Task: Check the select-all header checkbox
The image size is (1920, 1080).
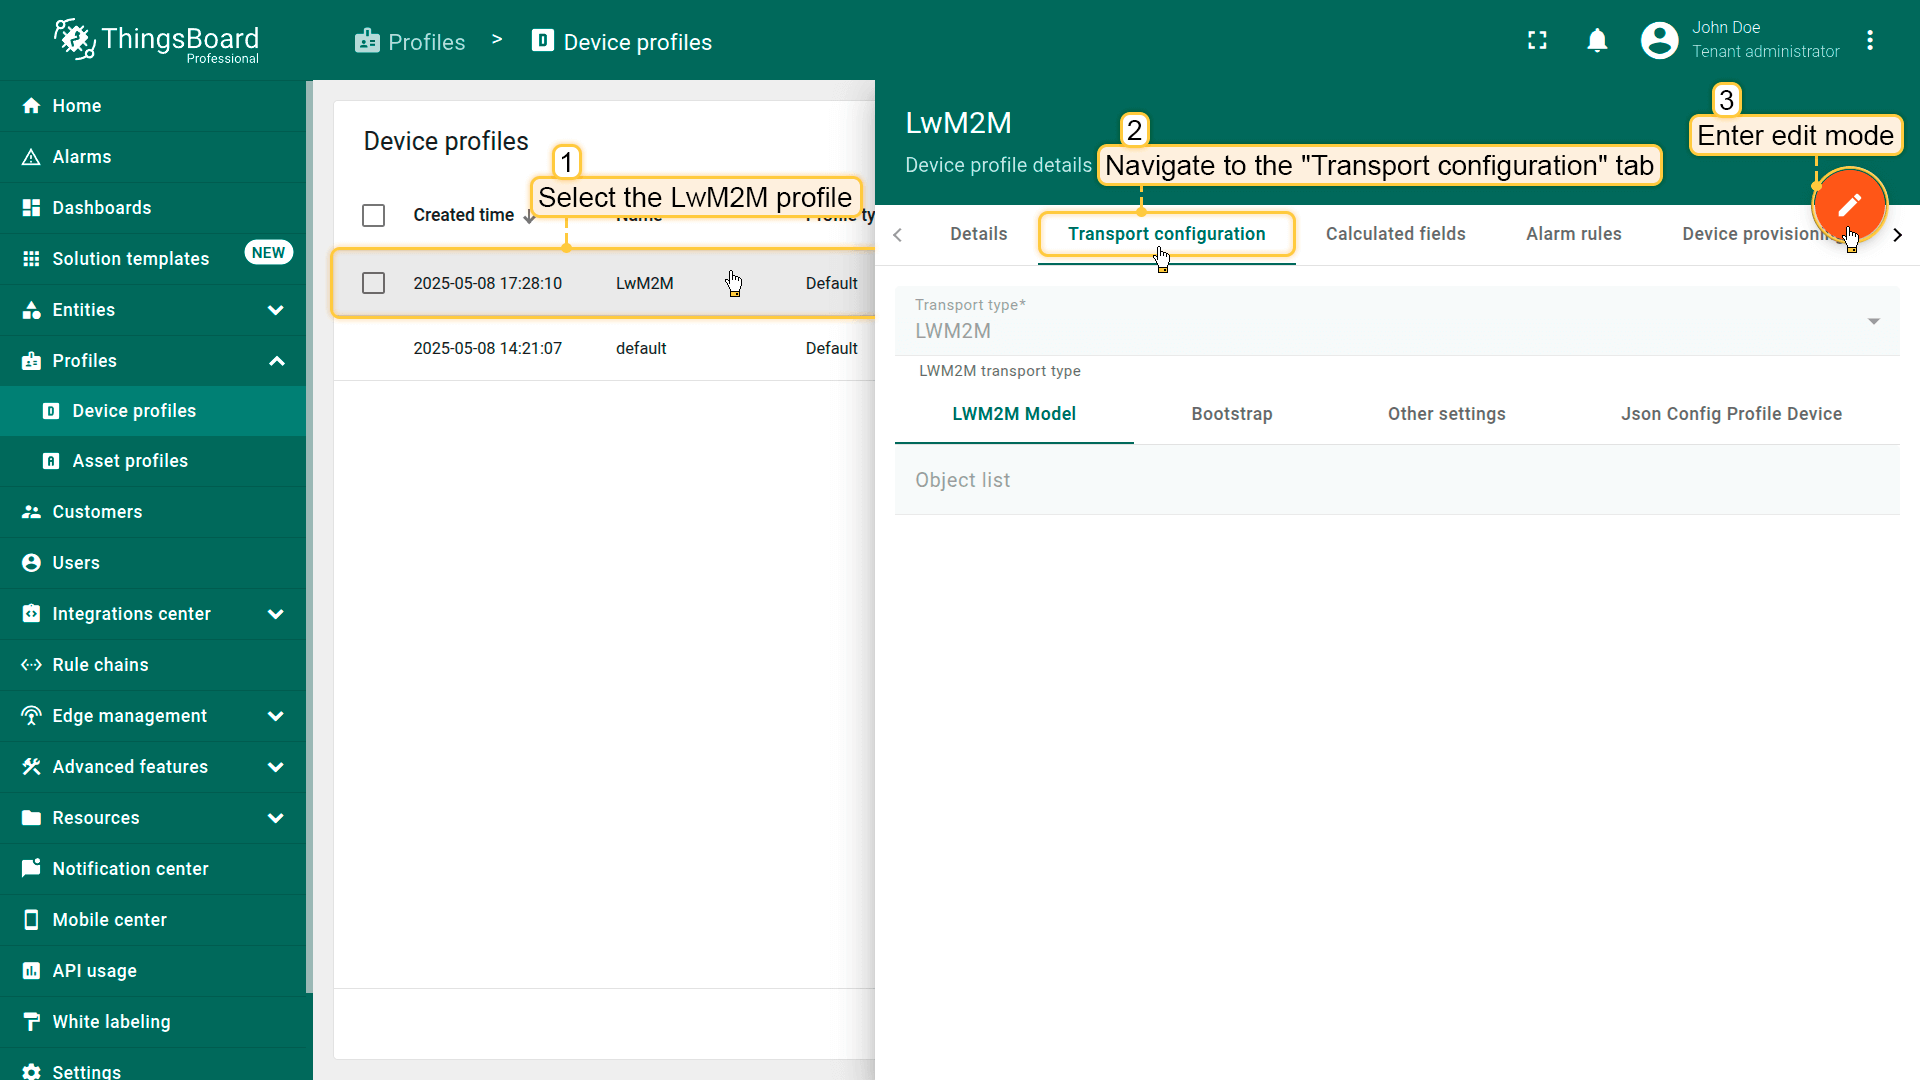Action: coord(373,215)
